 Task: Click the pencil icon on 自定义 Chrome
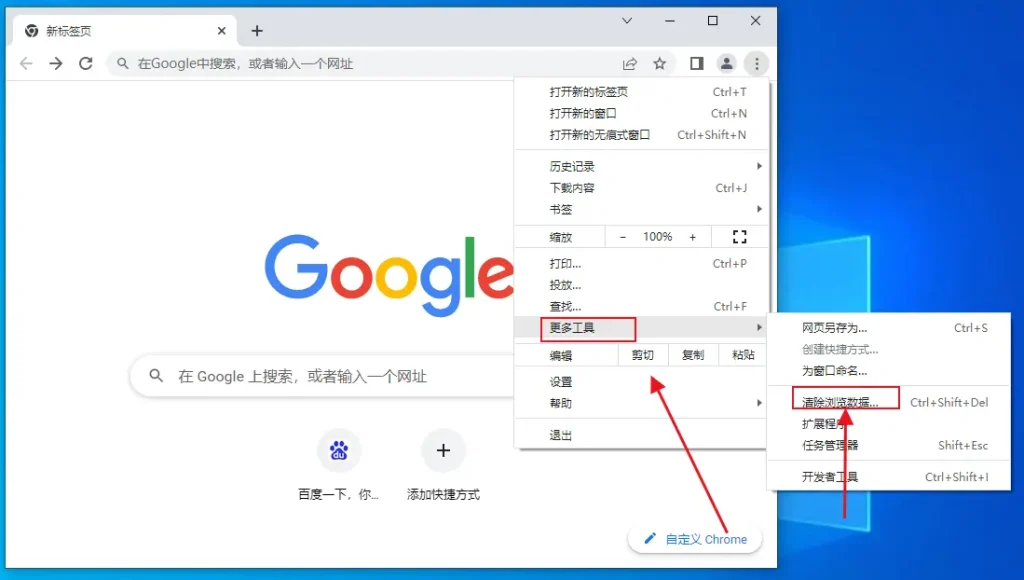click(x=649, y=539)
